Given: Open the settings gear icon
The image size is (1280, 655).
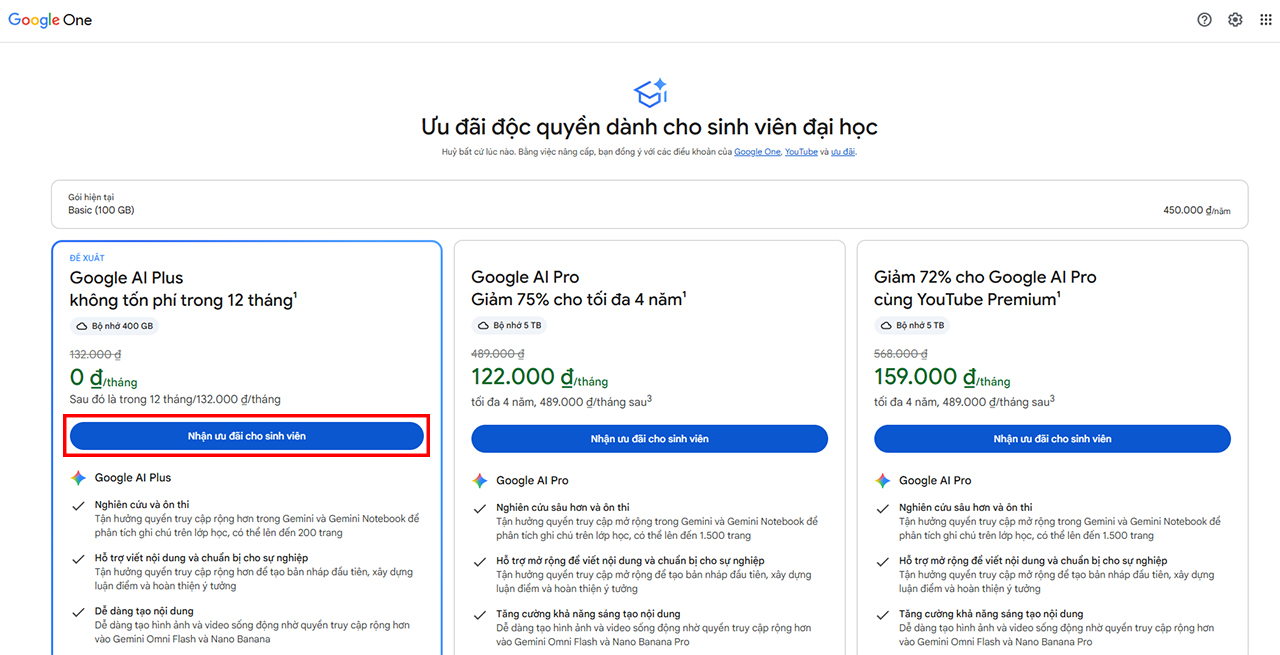Looking at the screenshot, I should [x=1235, y=20].
